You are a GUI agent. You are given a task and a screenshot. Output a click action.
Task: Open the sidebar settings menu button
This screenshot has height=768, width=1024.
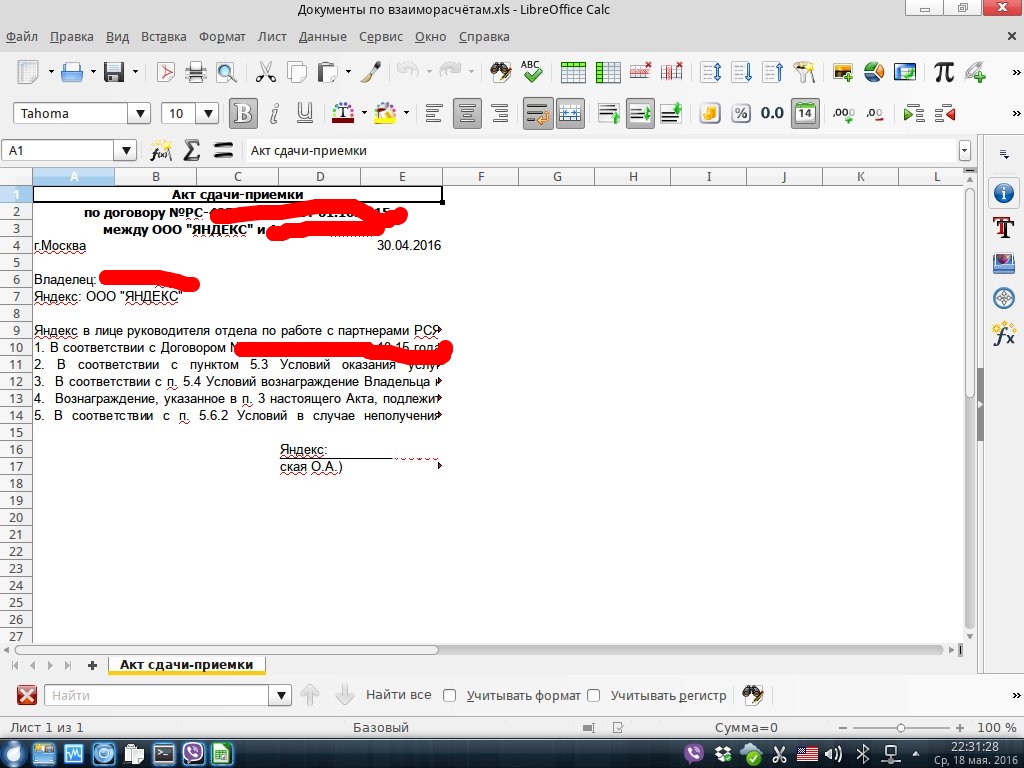coord(1004,154)
